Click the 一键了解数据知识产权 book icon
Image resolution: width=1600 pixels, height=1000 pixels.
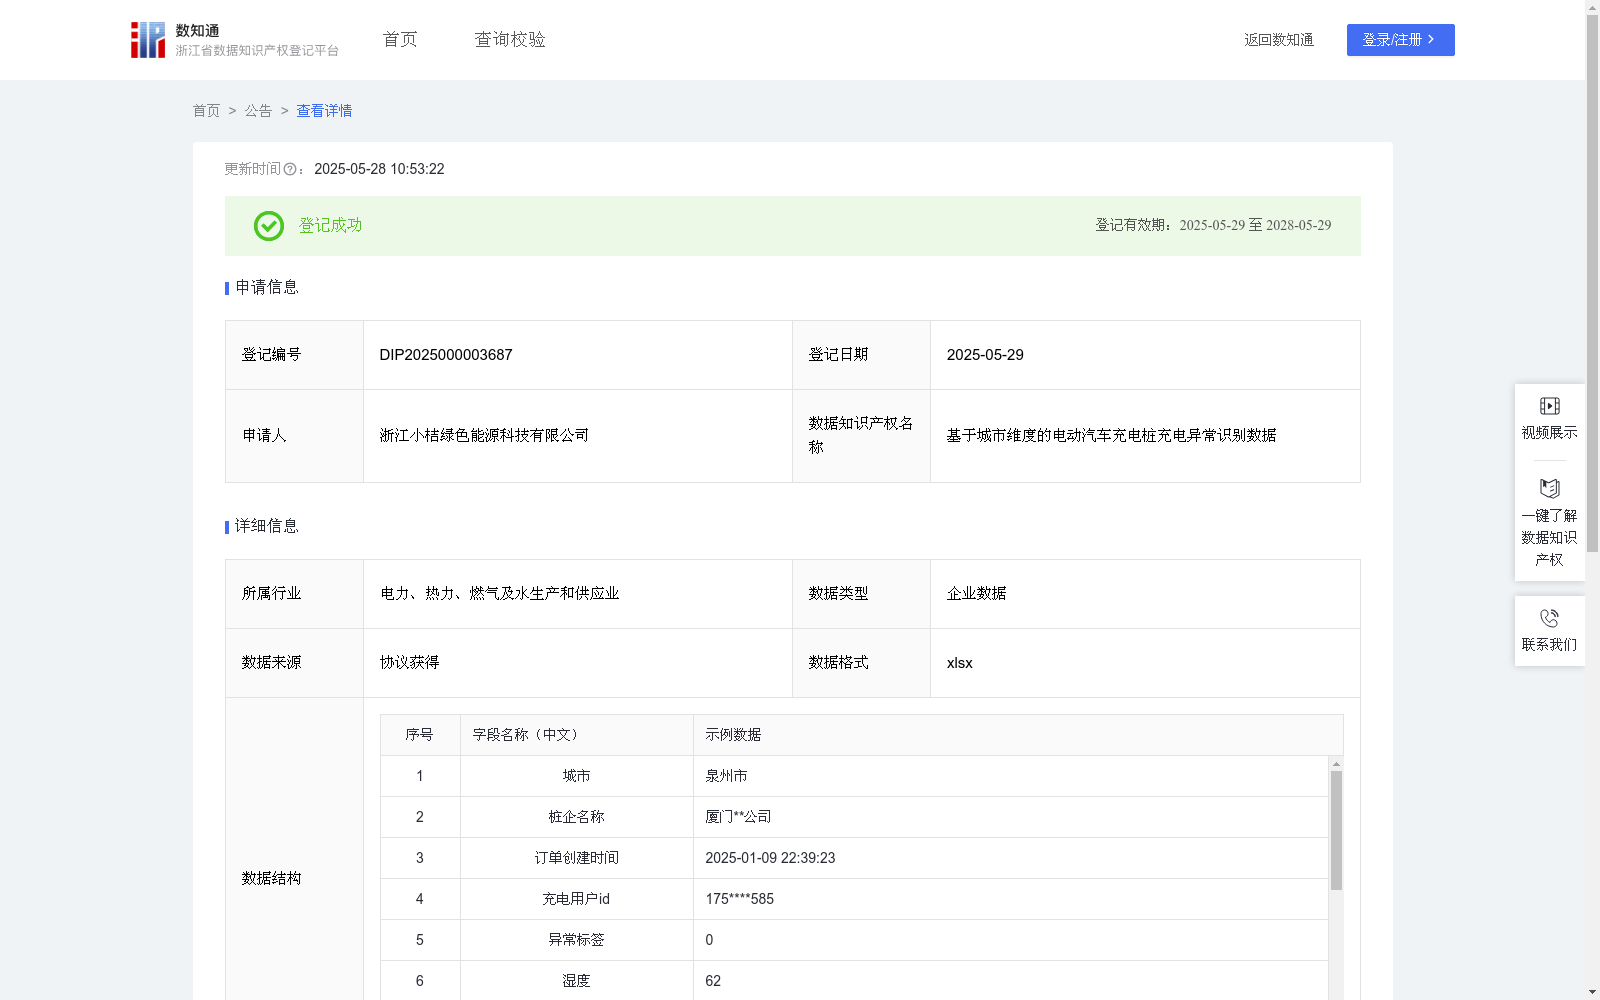[1549, 489]
